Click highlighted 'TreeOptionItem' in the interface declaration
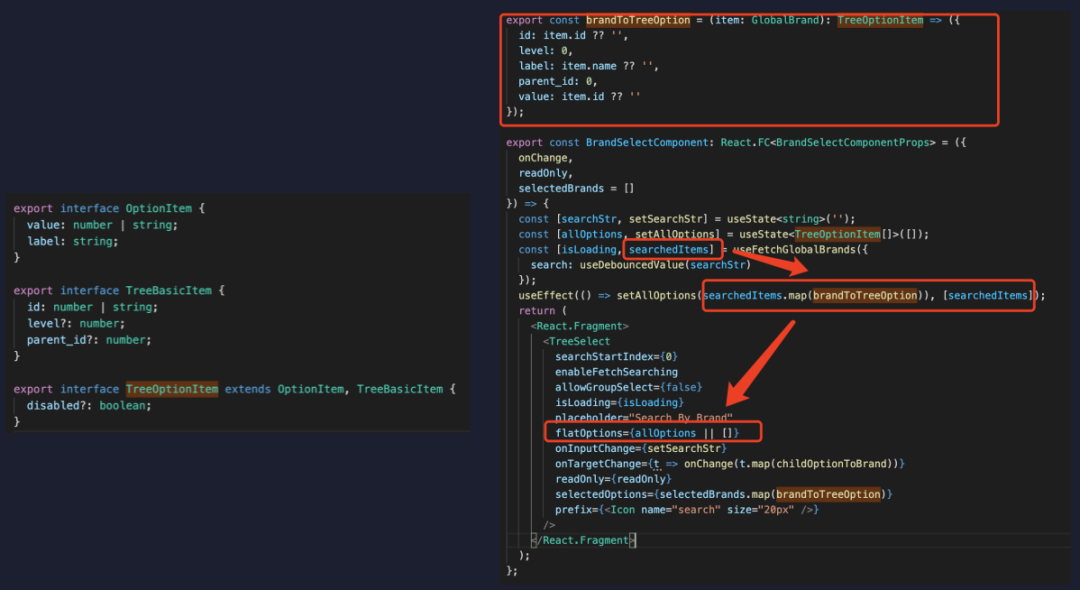Screen dimensions: 1080x590 click(x=172, y=389)
